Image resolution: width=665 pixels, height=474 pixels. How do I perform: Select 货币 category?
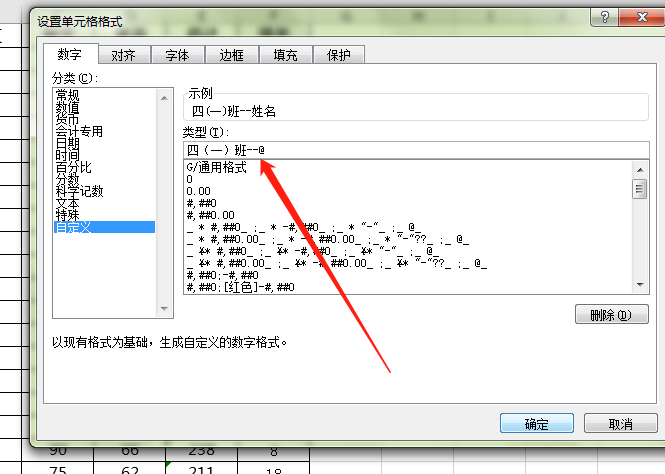[104, 119]
